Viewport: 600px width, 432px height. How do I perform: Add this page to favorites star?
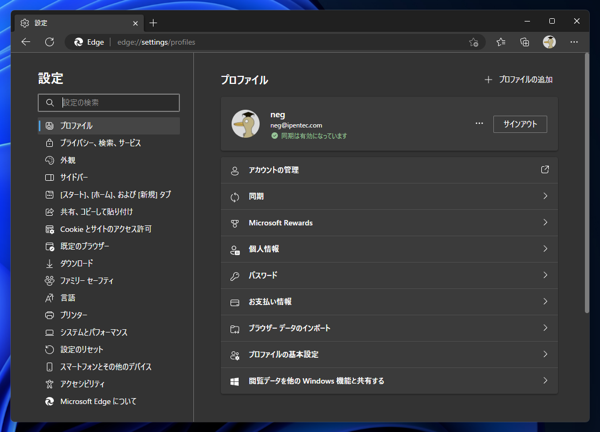[473, 42]
